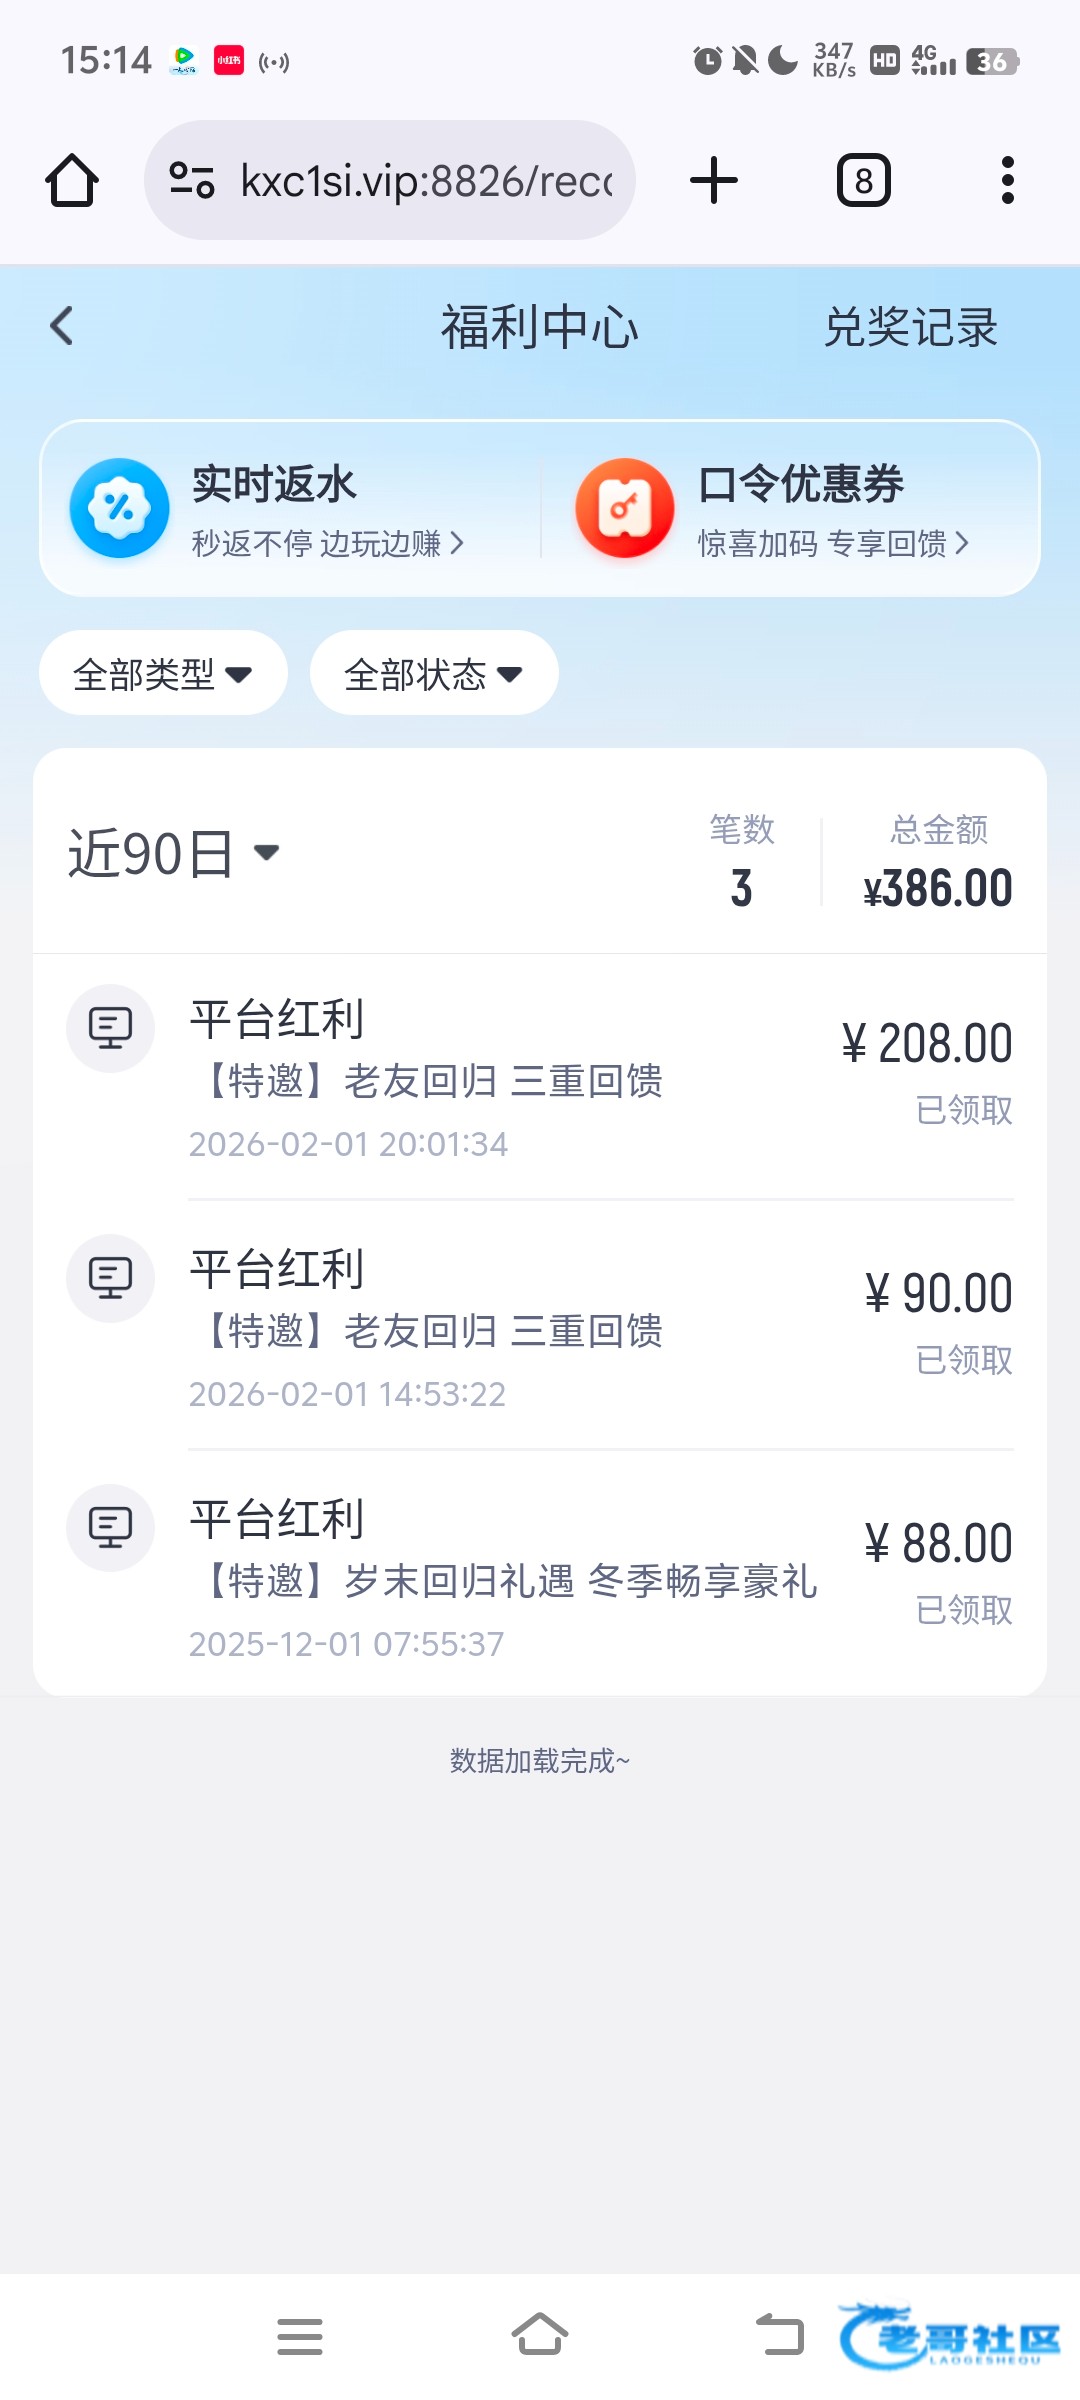Expand the 全部状态 filter dropdown
Viewport: 1080px width, 2400px height.
point(434,674)
